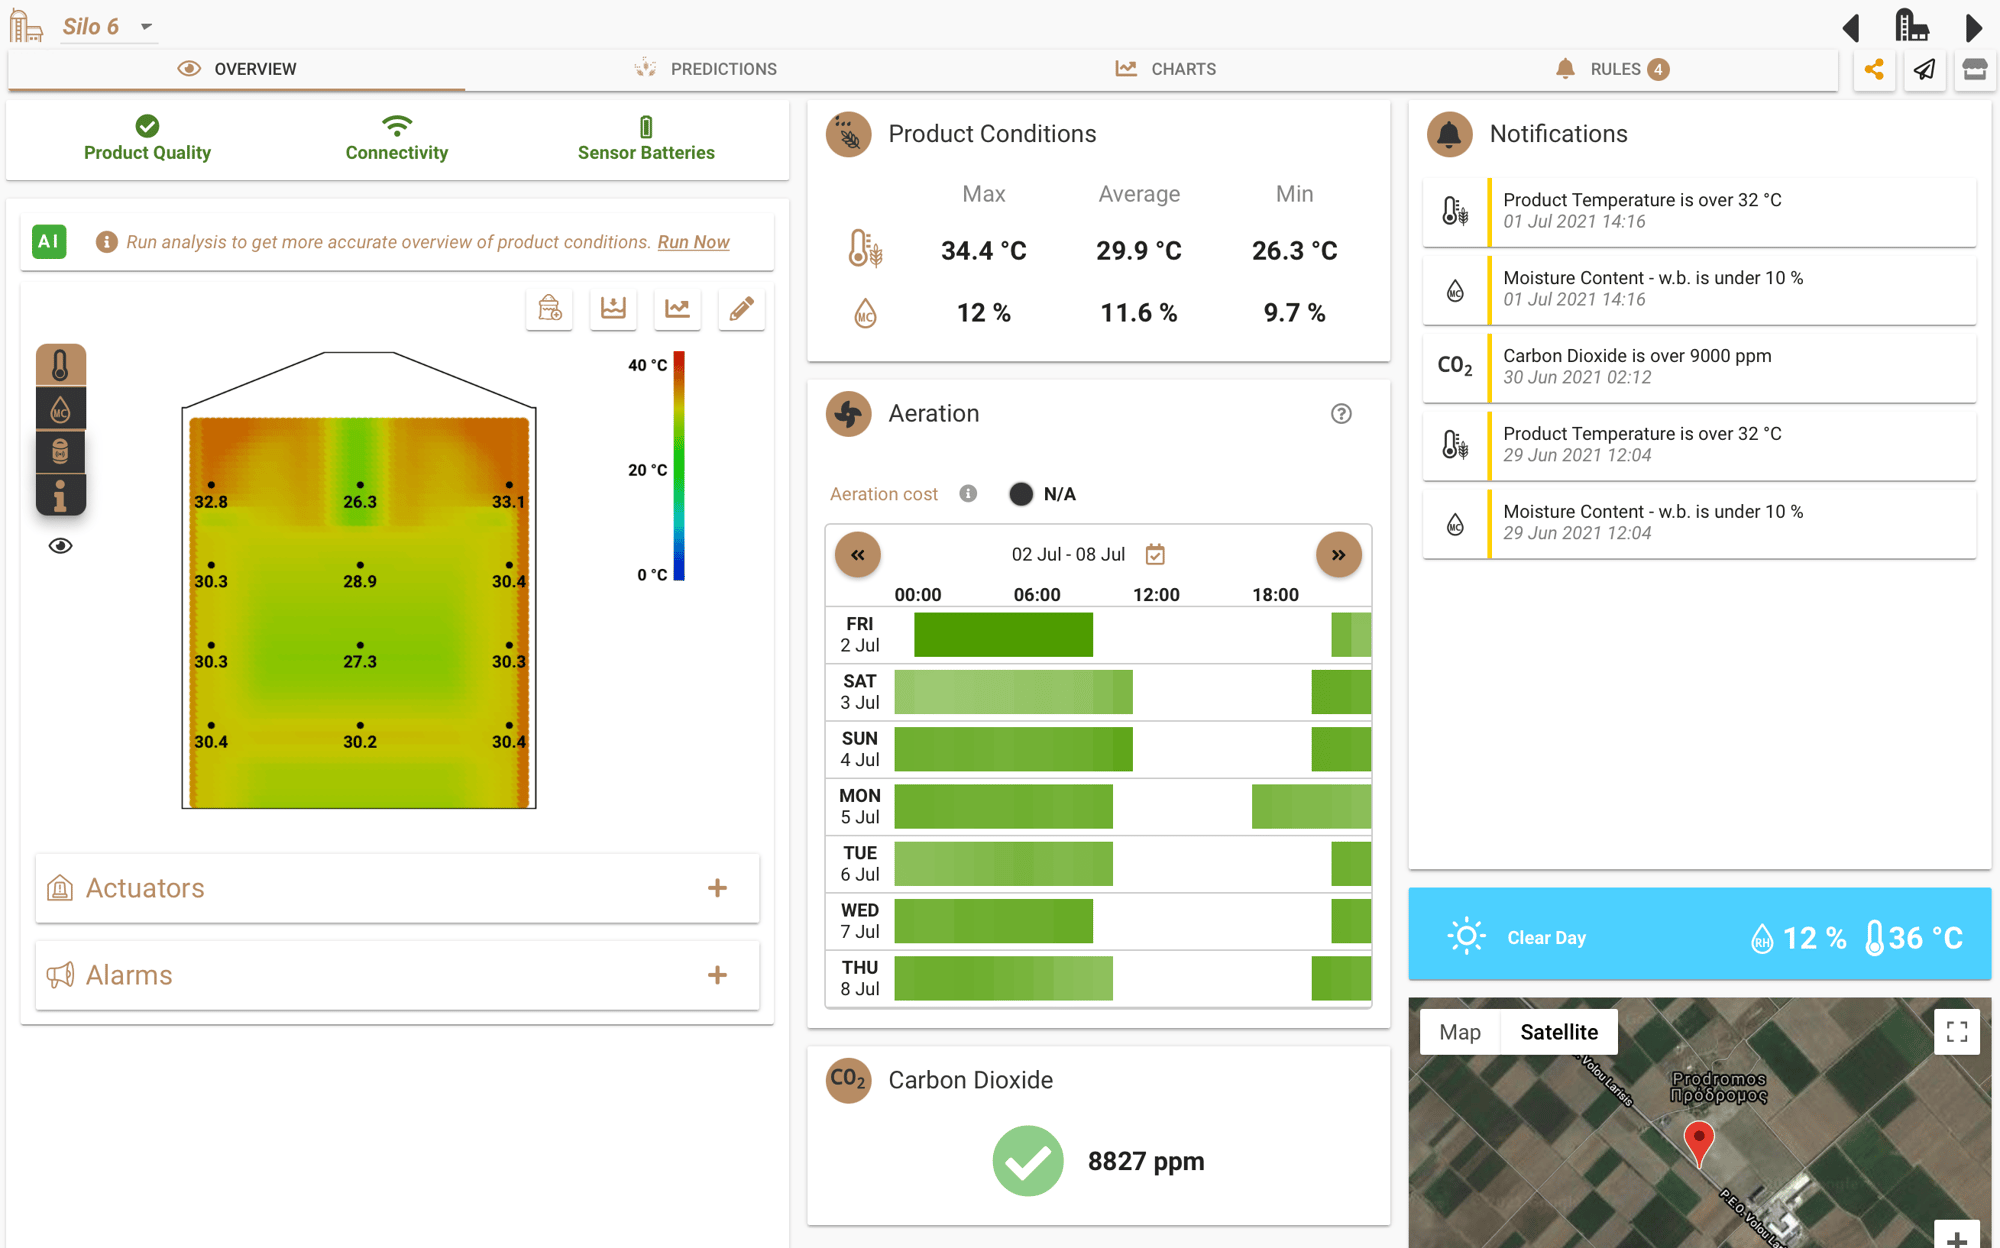2000x1248 pixels.
Task: Click the Notifications bell icon
Action: tap(1448, 134)
